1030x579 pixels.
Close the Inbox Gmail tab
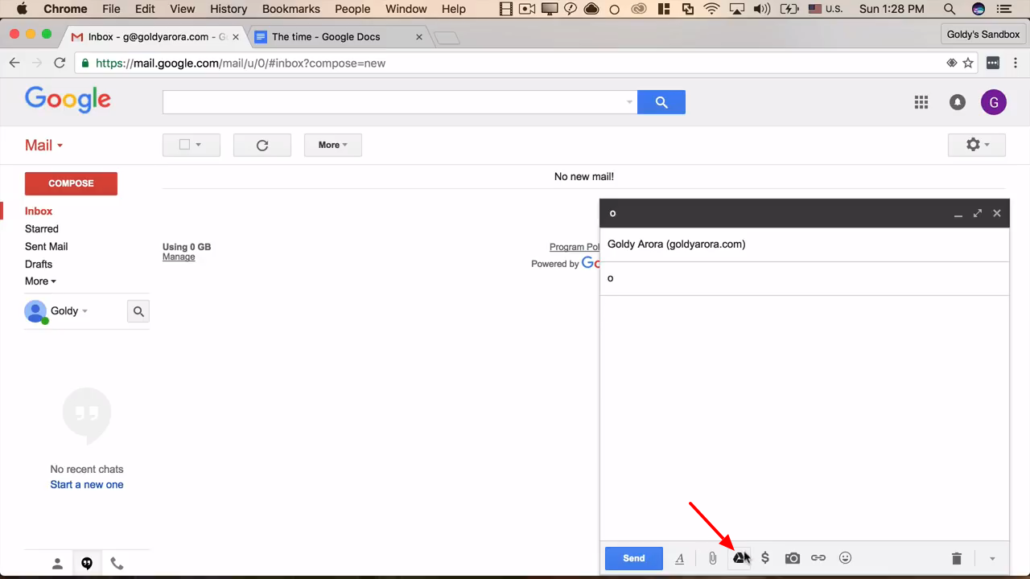coord(236,37)
